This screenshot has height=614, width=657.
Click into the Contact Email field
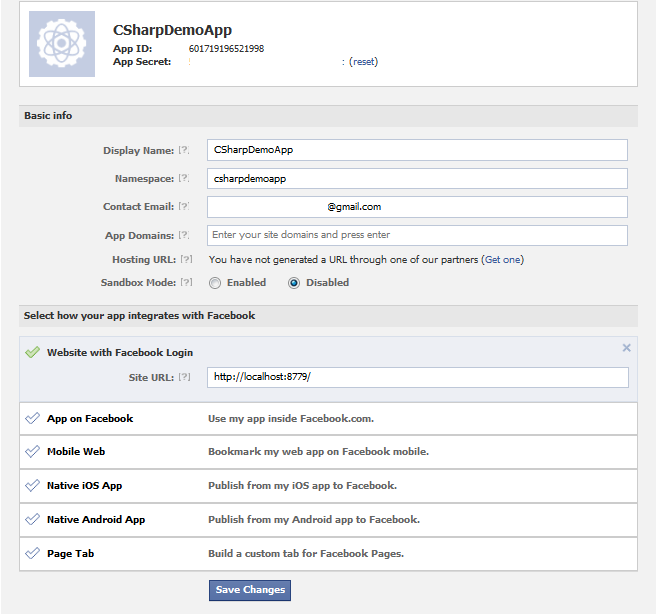tap(417, 207)
